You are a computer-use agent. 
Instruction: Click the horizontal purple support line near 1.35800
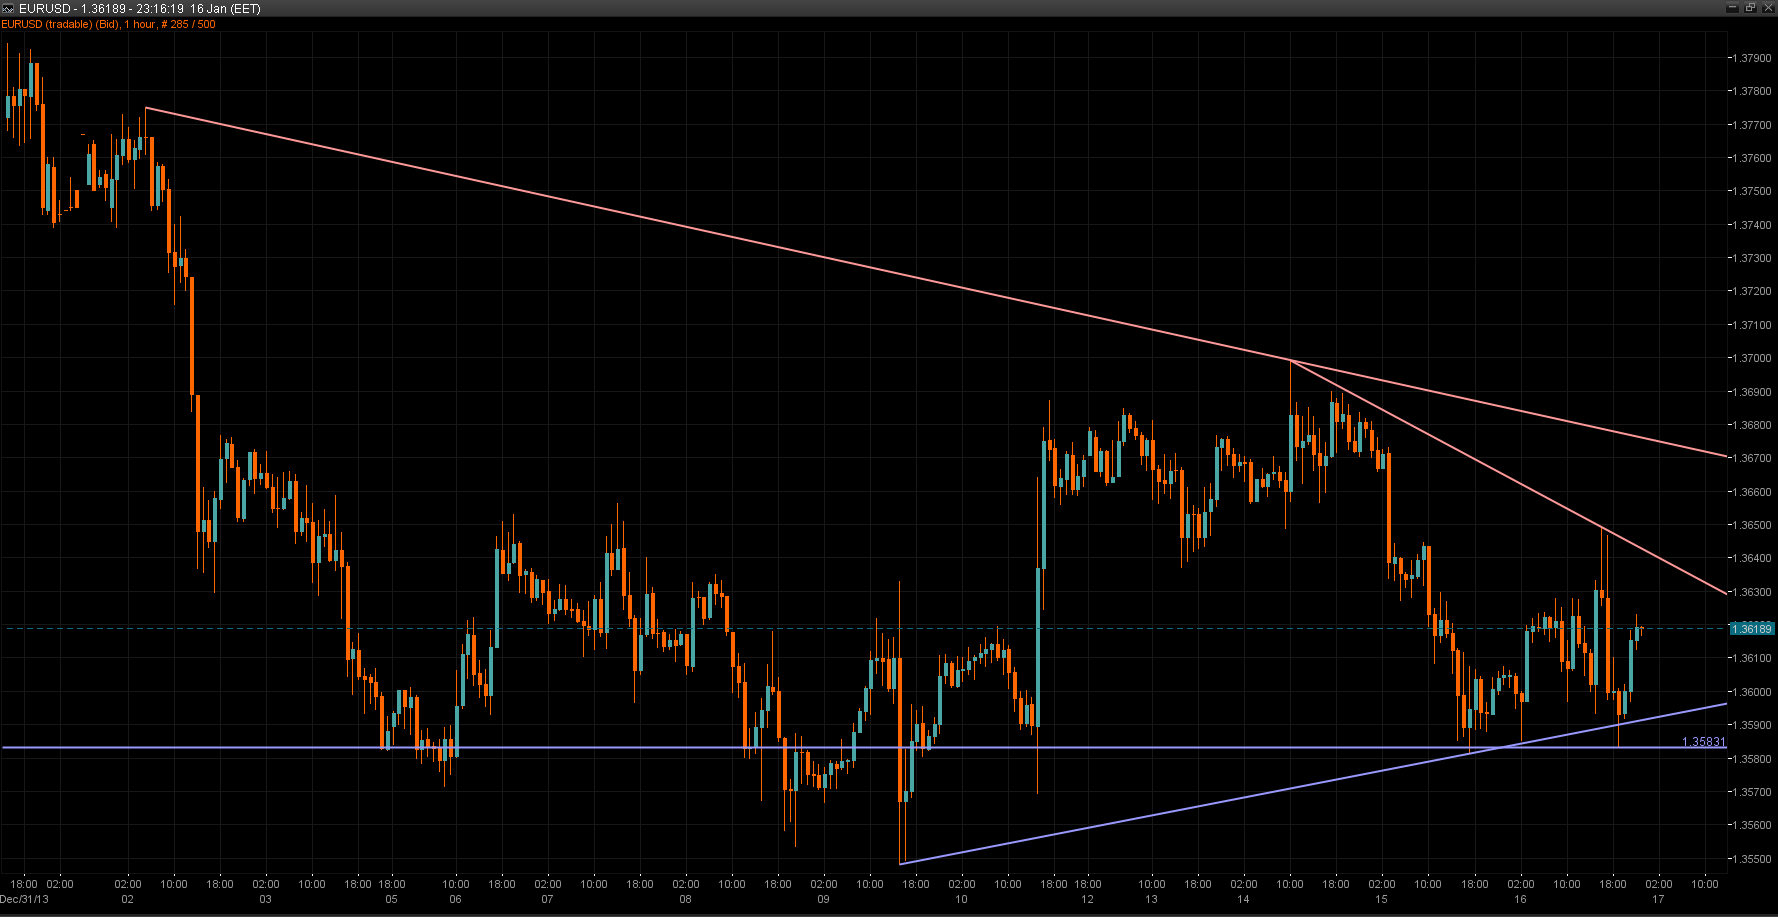tap(600, 746)
